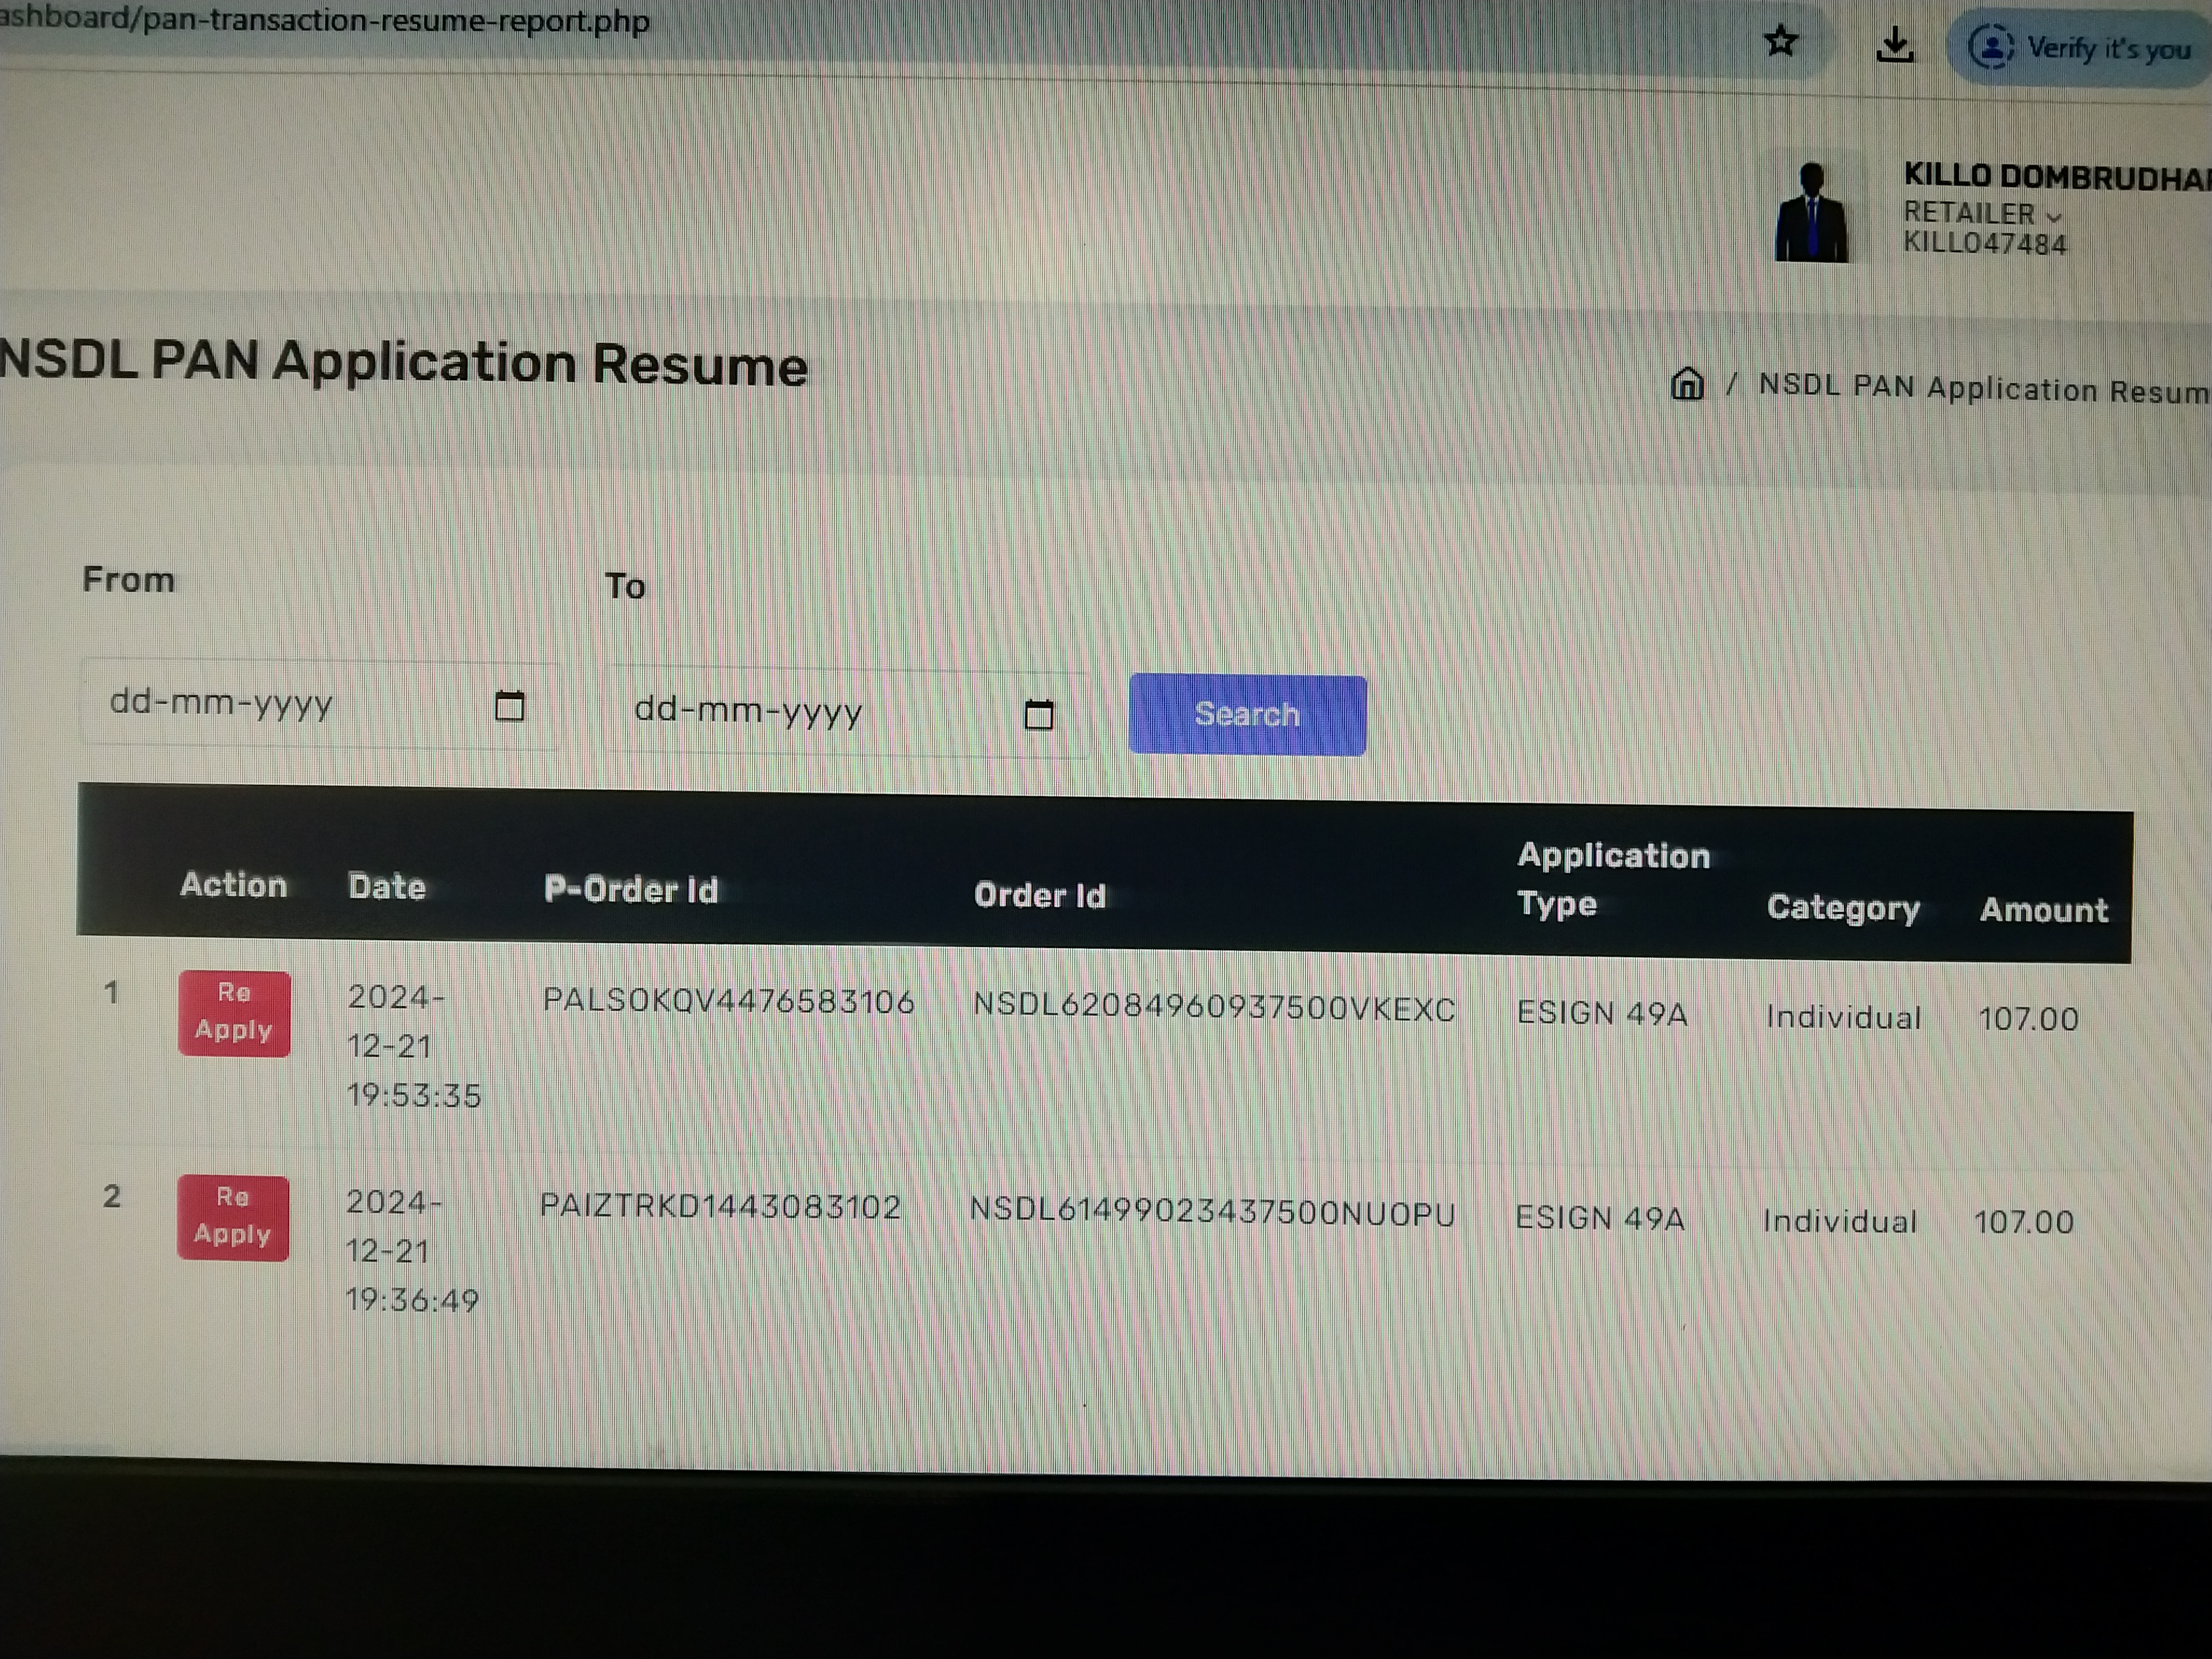
Task: Open the browser downloads icon
Action: 1894,45
